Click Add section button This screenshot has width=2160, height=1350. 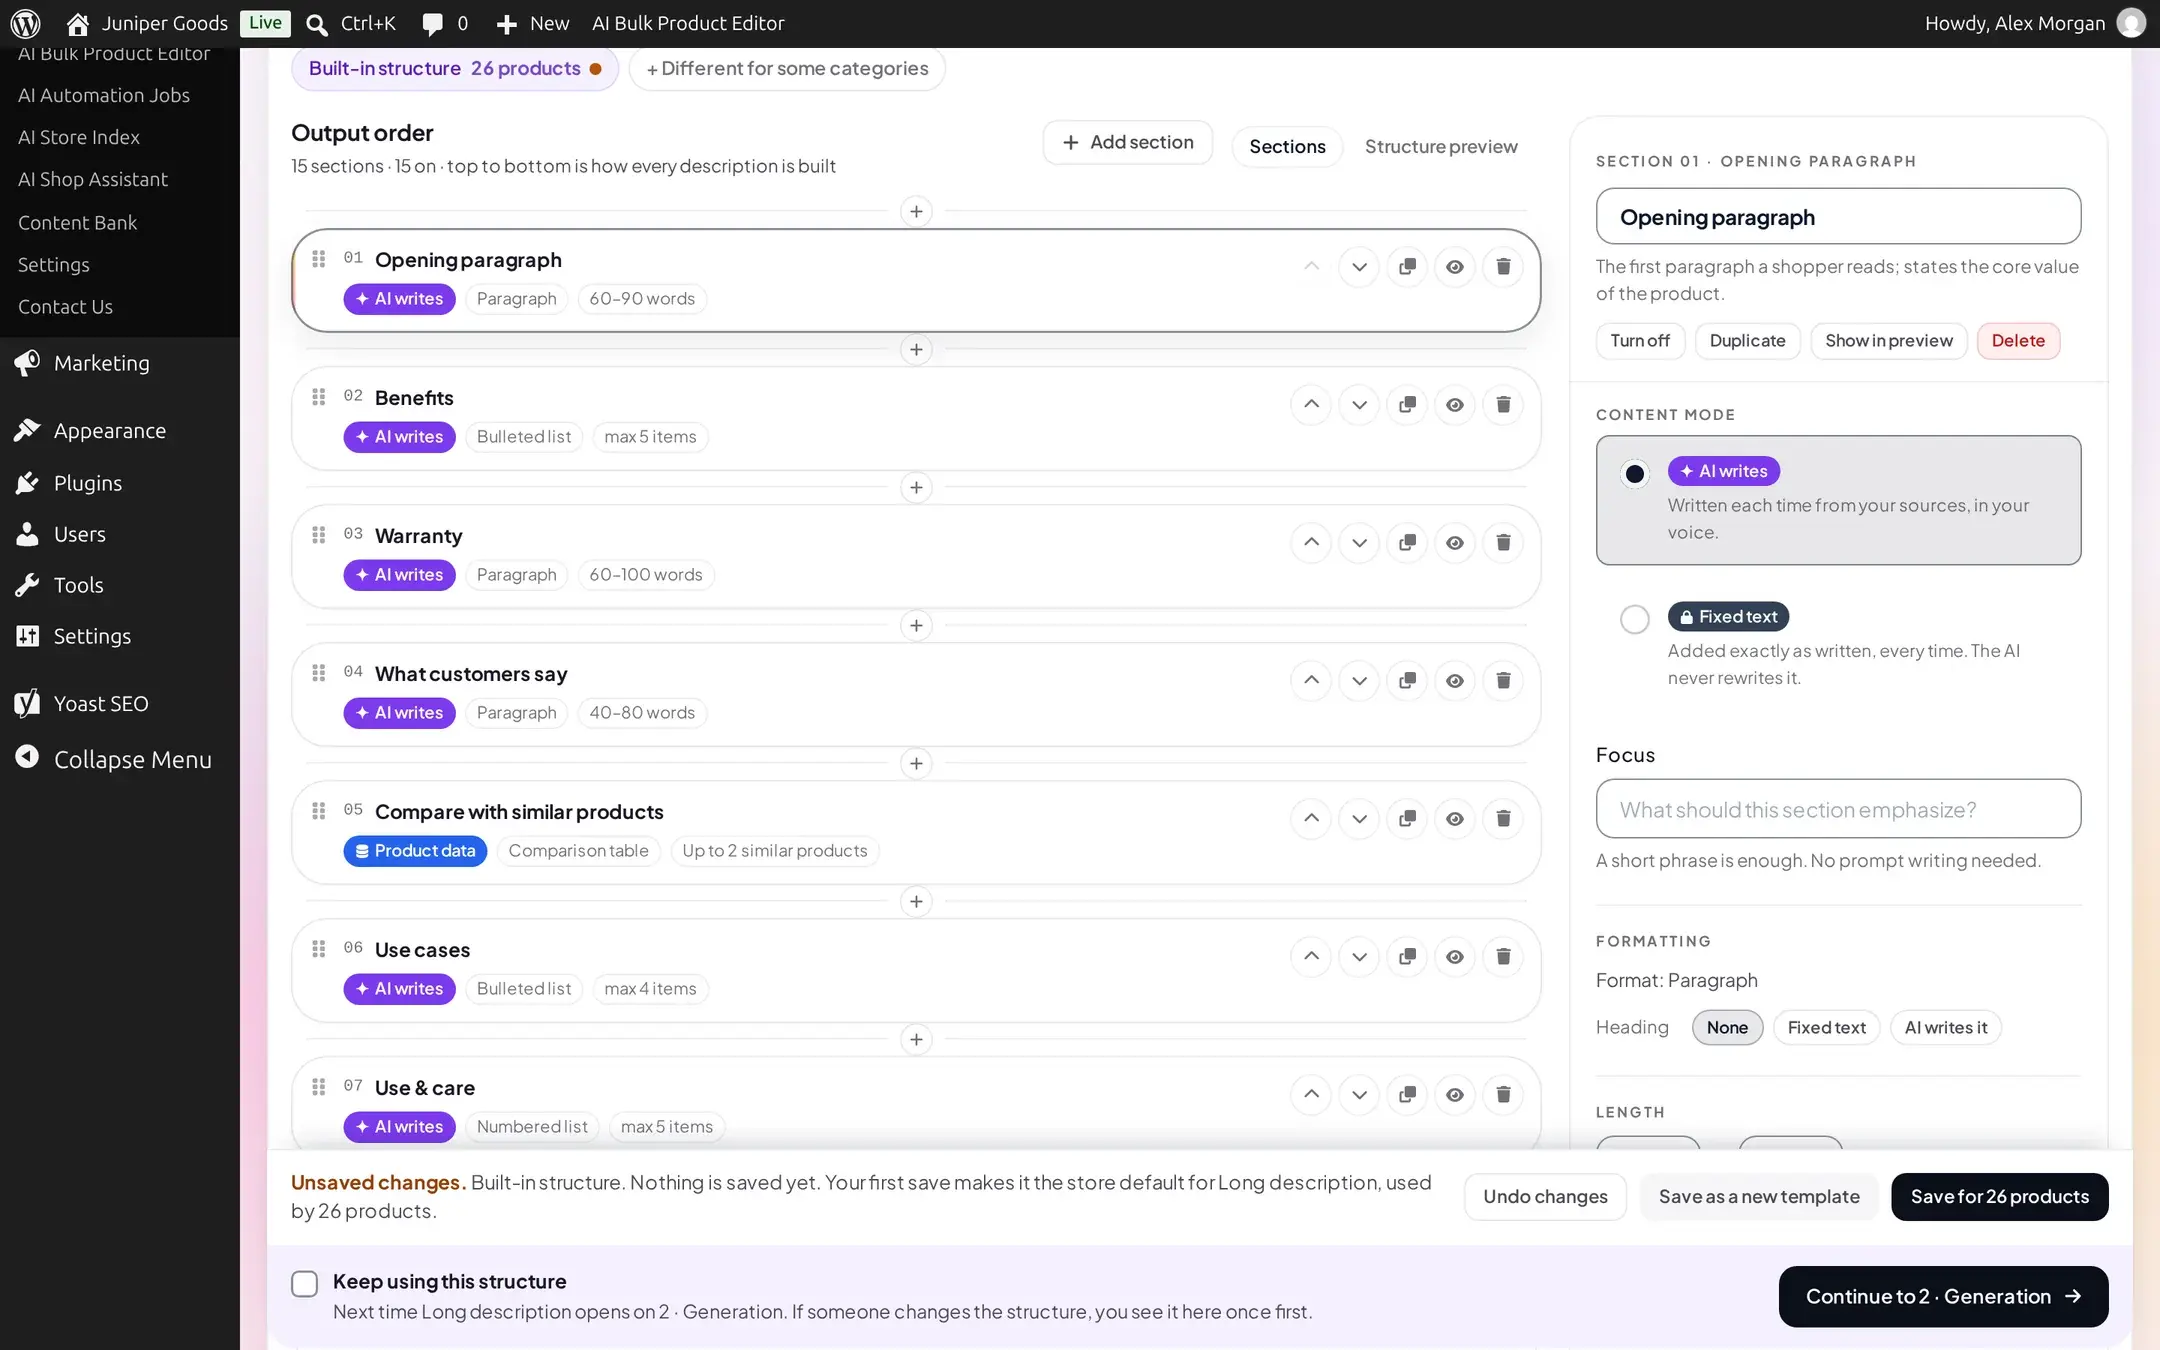coord(1128,142)
